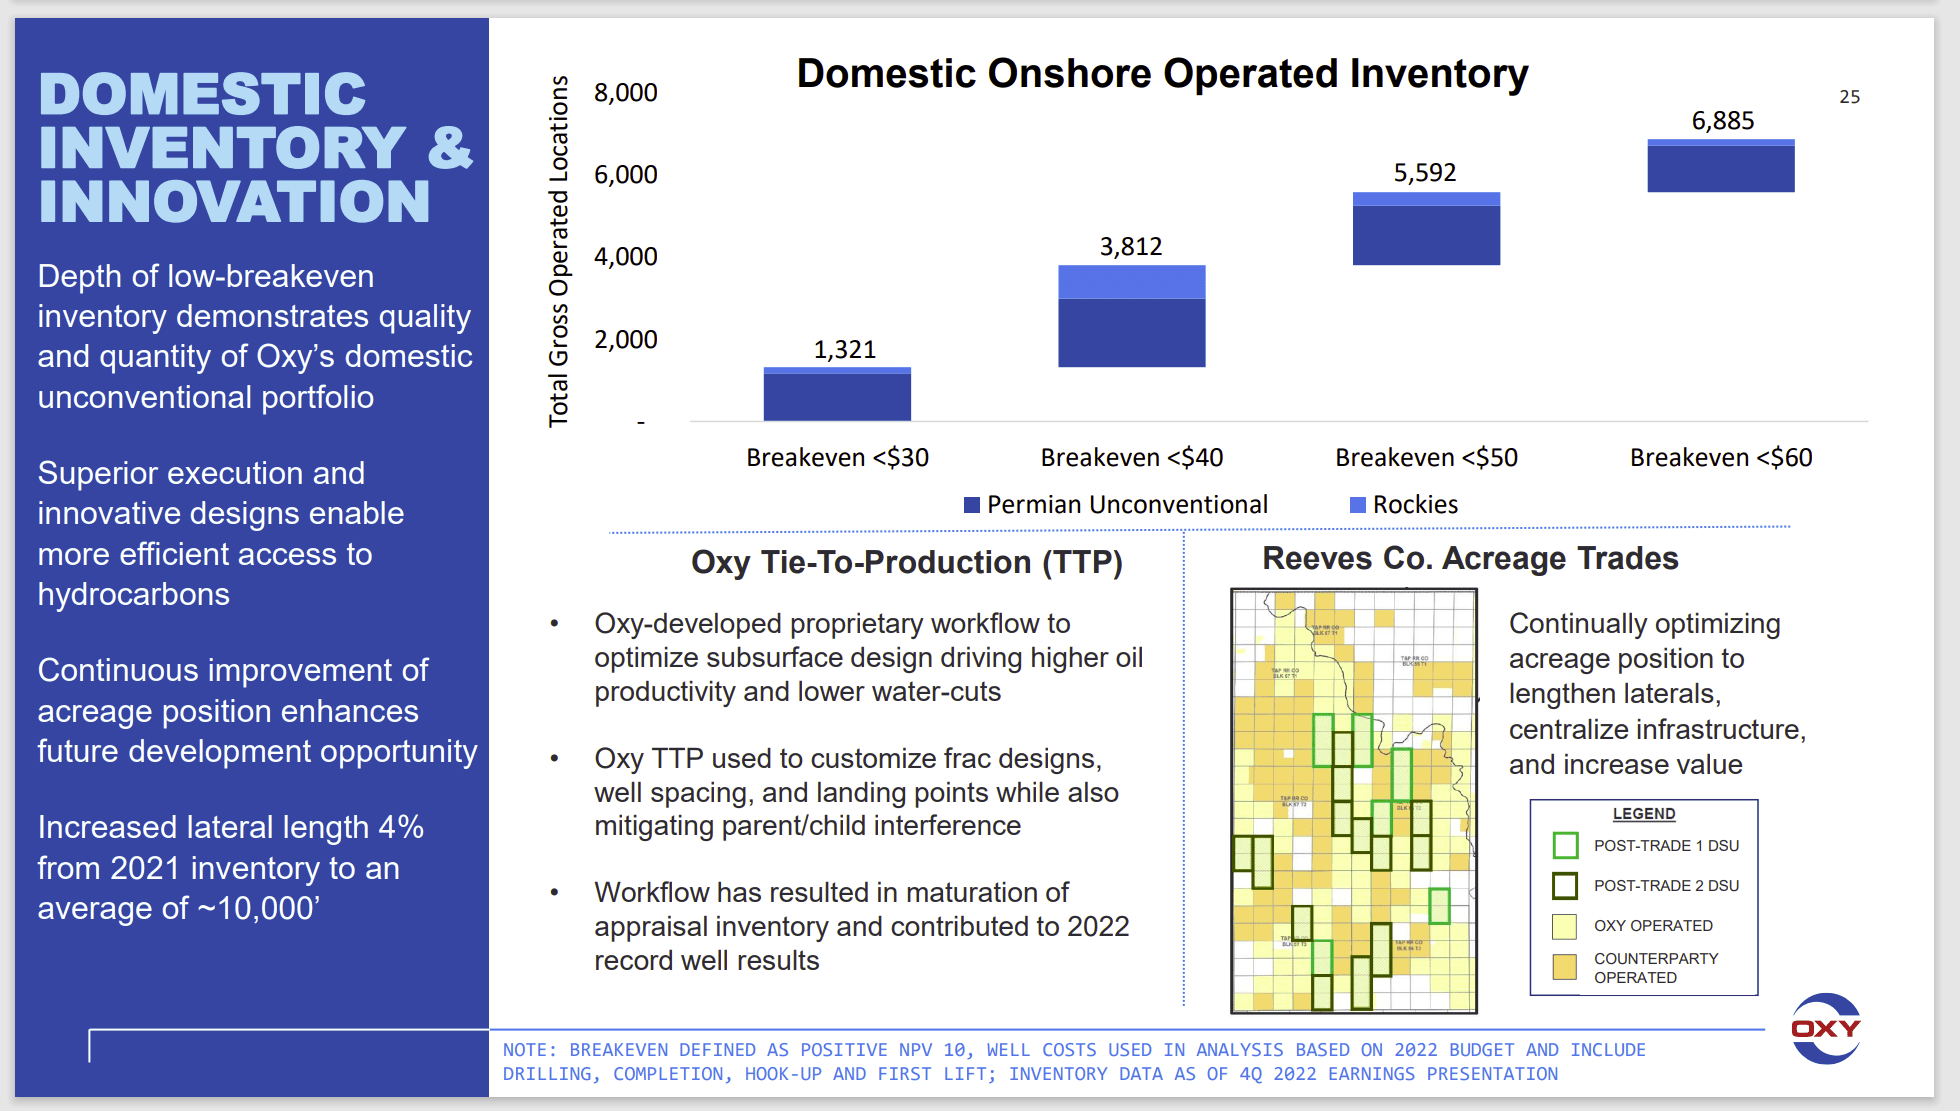
Task: Click the Rockies legend swatch
Action: point(1358,505)
